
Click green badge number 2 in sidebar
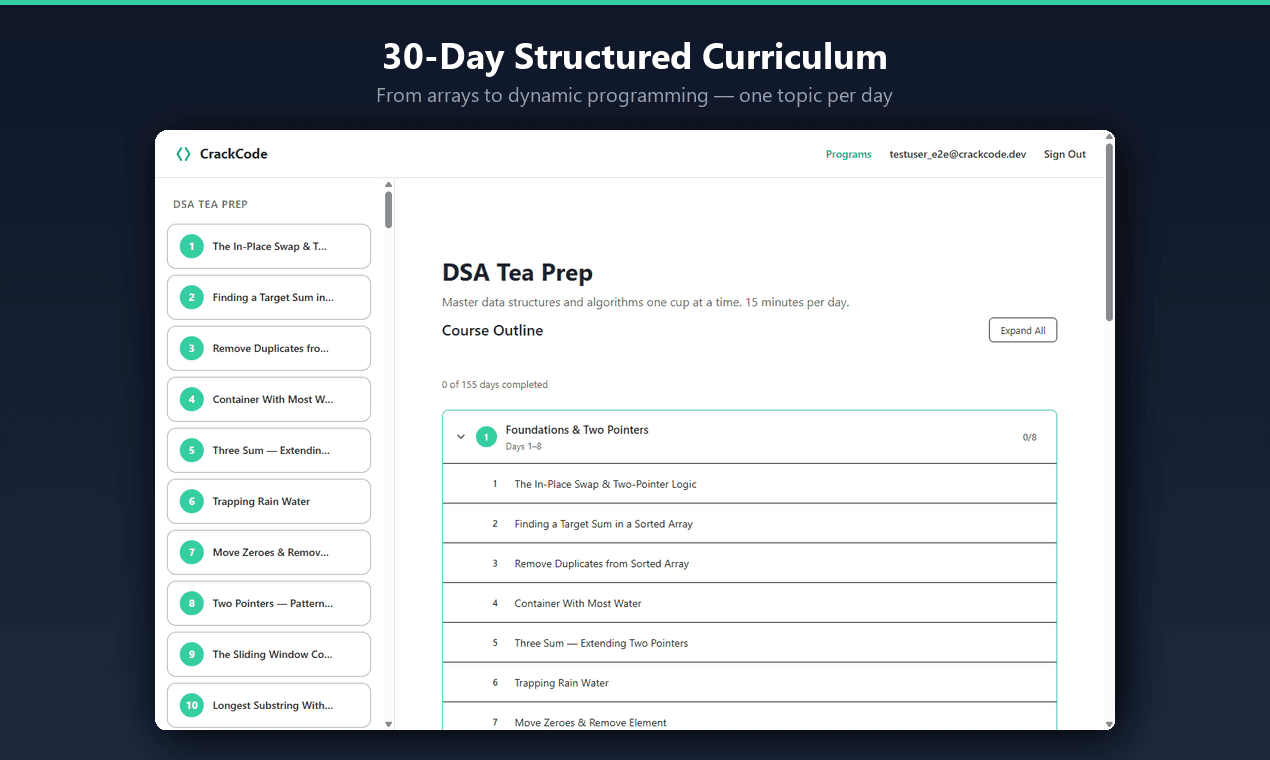point(192,297)
